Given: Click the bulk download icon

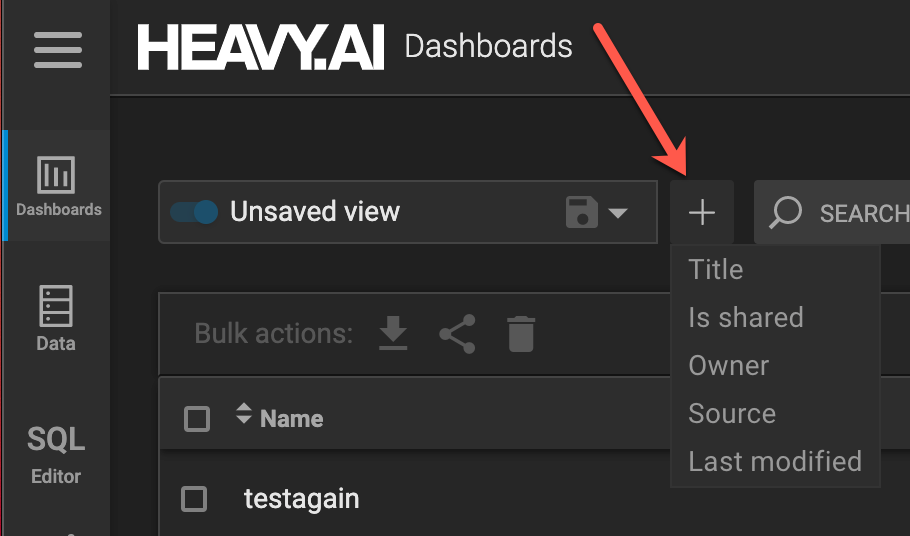Looking at the screenshot, I should click(x=393, y=334).
